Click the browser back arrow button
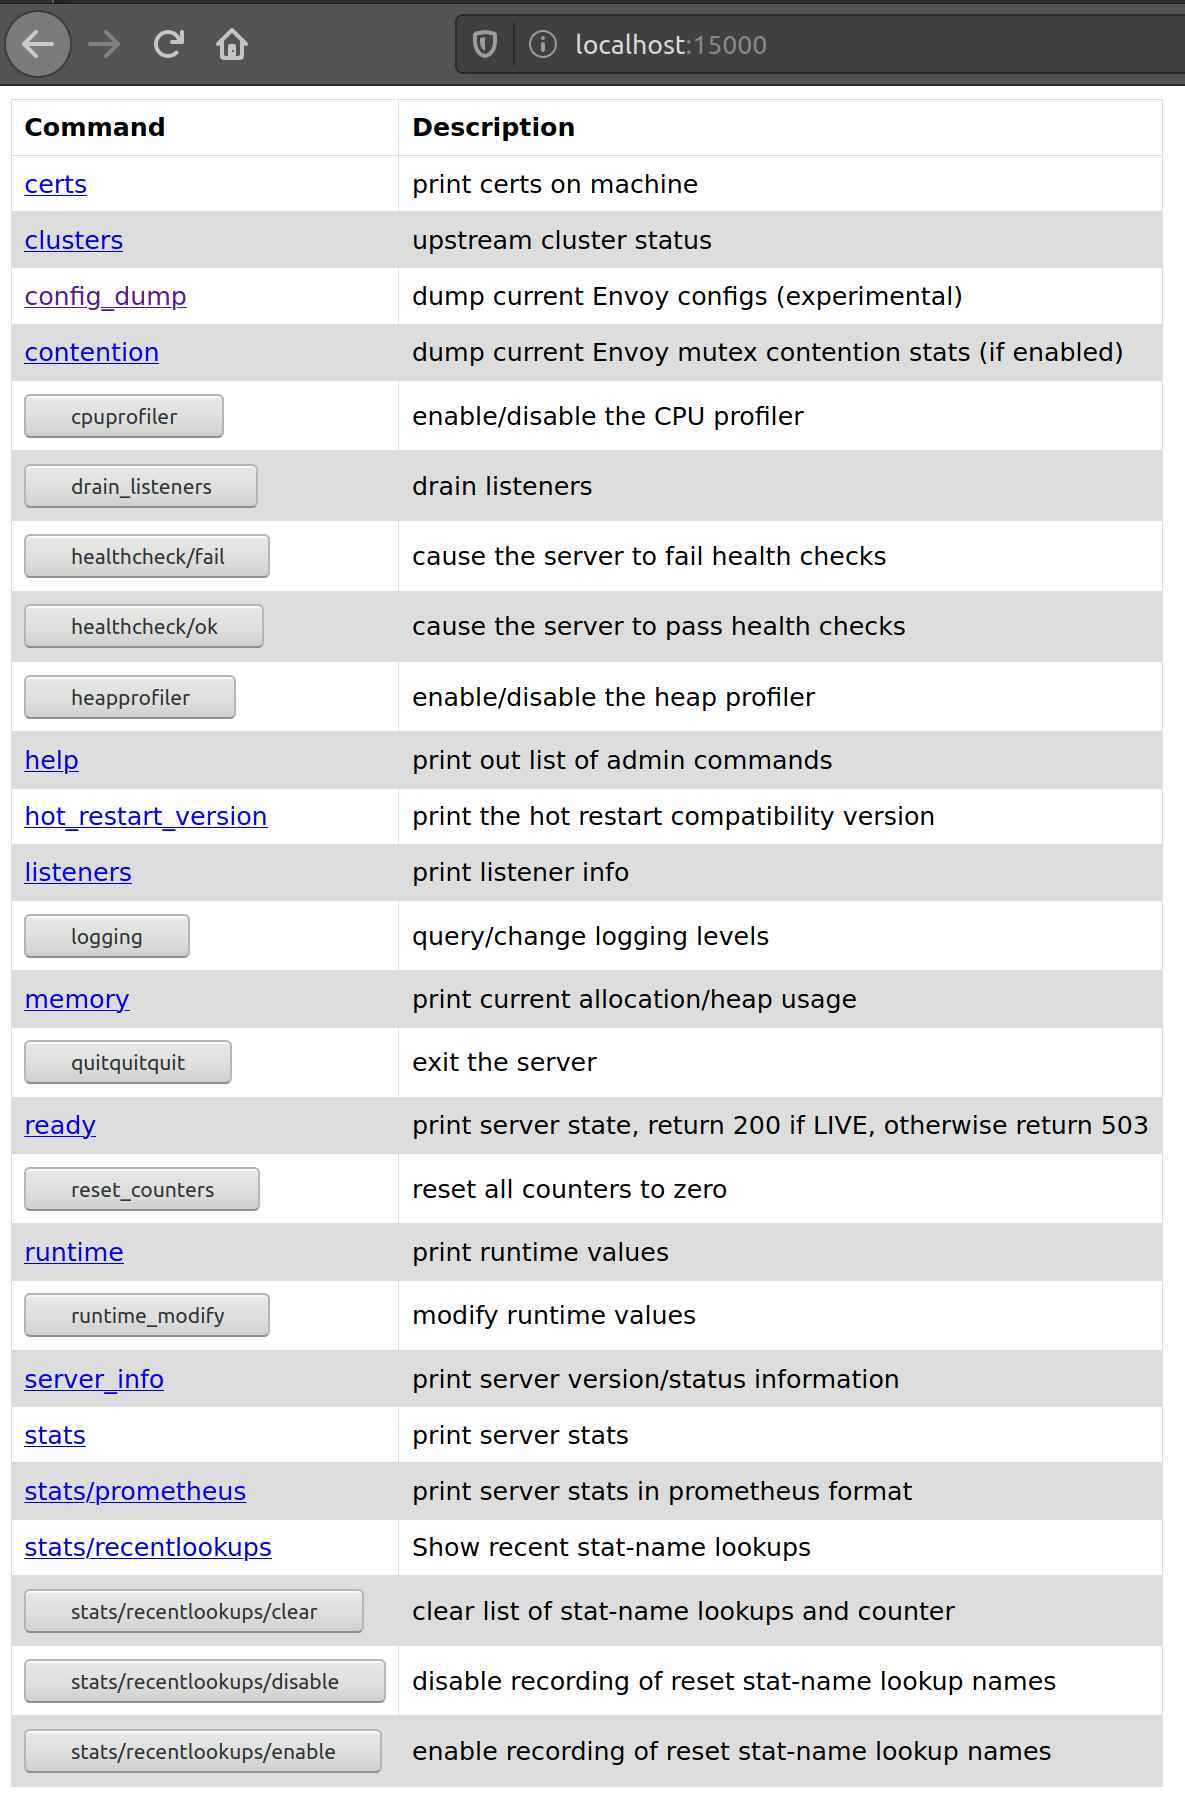This screenshot has width=1185, height=1810. click(38, 44)
